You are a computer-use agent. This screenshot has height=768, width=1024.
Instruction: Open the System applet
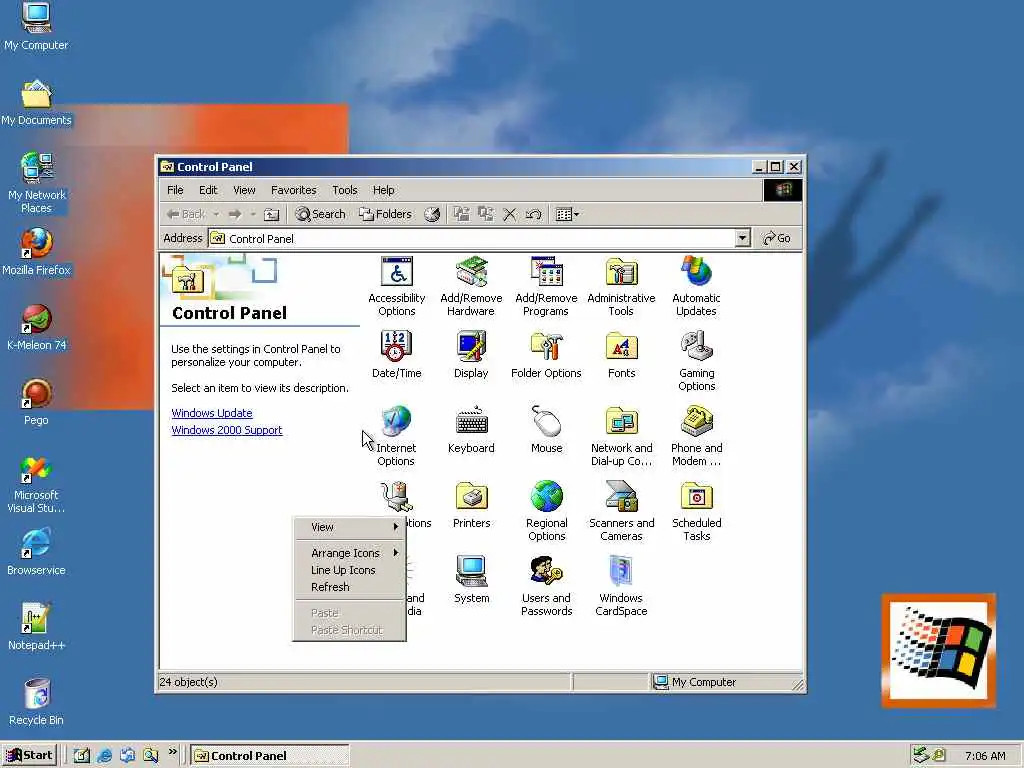(471, 580)
